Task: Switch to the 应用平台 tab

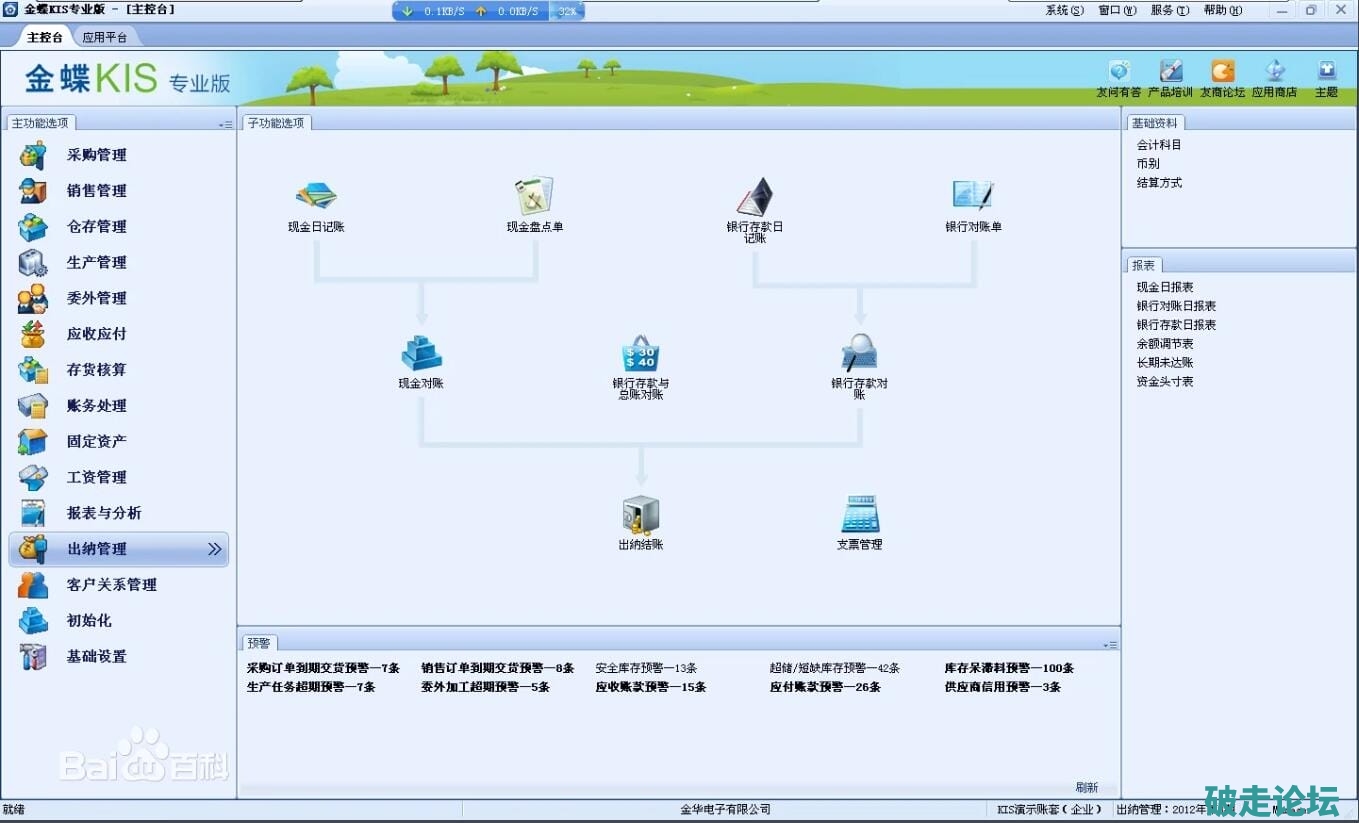Action: point(105,37)
